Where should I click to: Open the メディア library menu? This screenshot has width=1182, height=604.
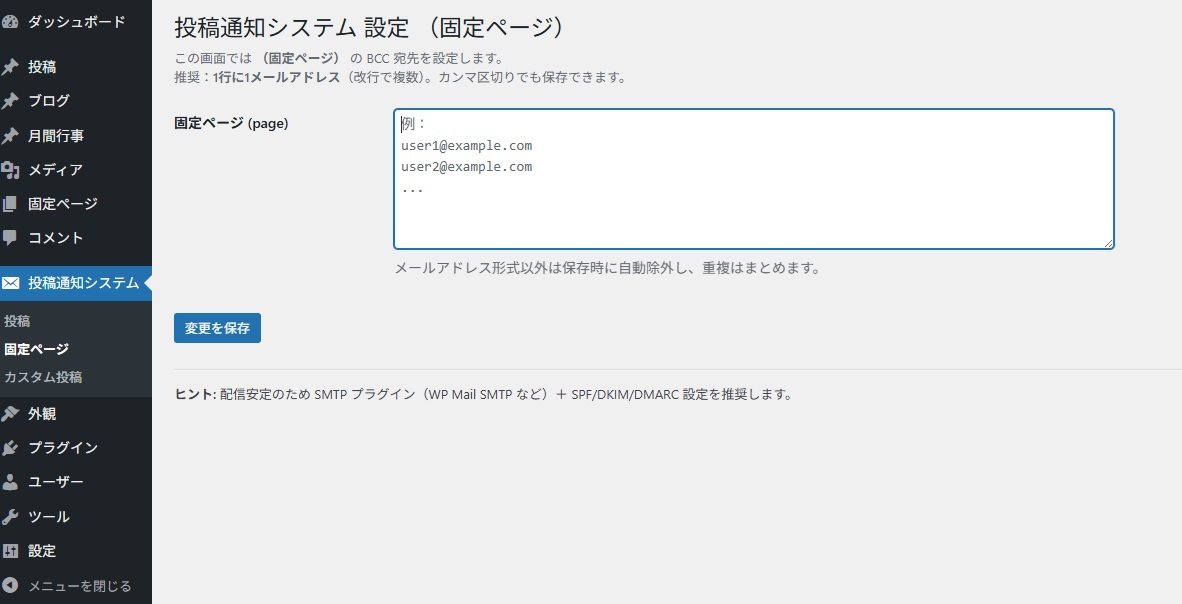pos(75,170)
